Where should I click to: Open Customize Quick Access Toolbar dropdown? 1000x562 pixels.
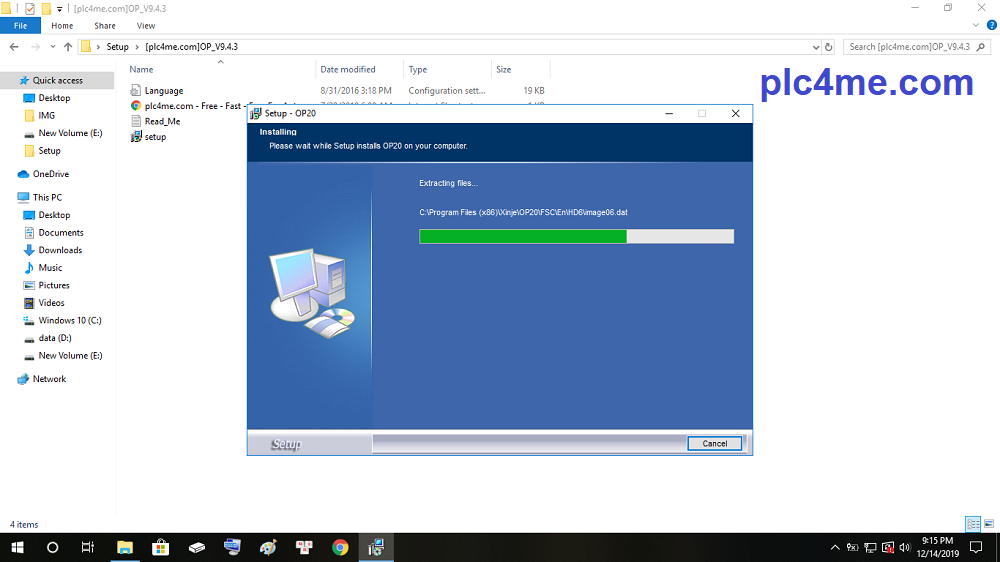[x=59, y=9]
